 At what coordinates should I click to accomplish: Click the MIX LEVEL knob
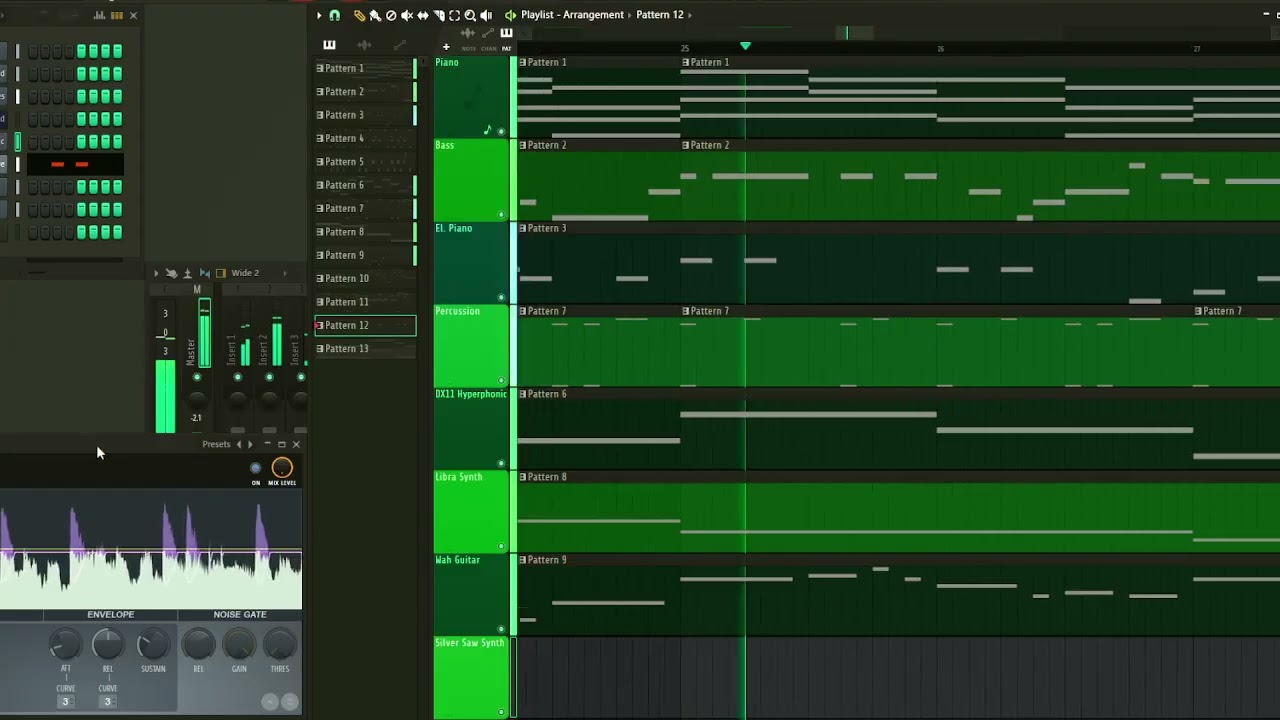coord(282,467)
